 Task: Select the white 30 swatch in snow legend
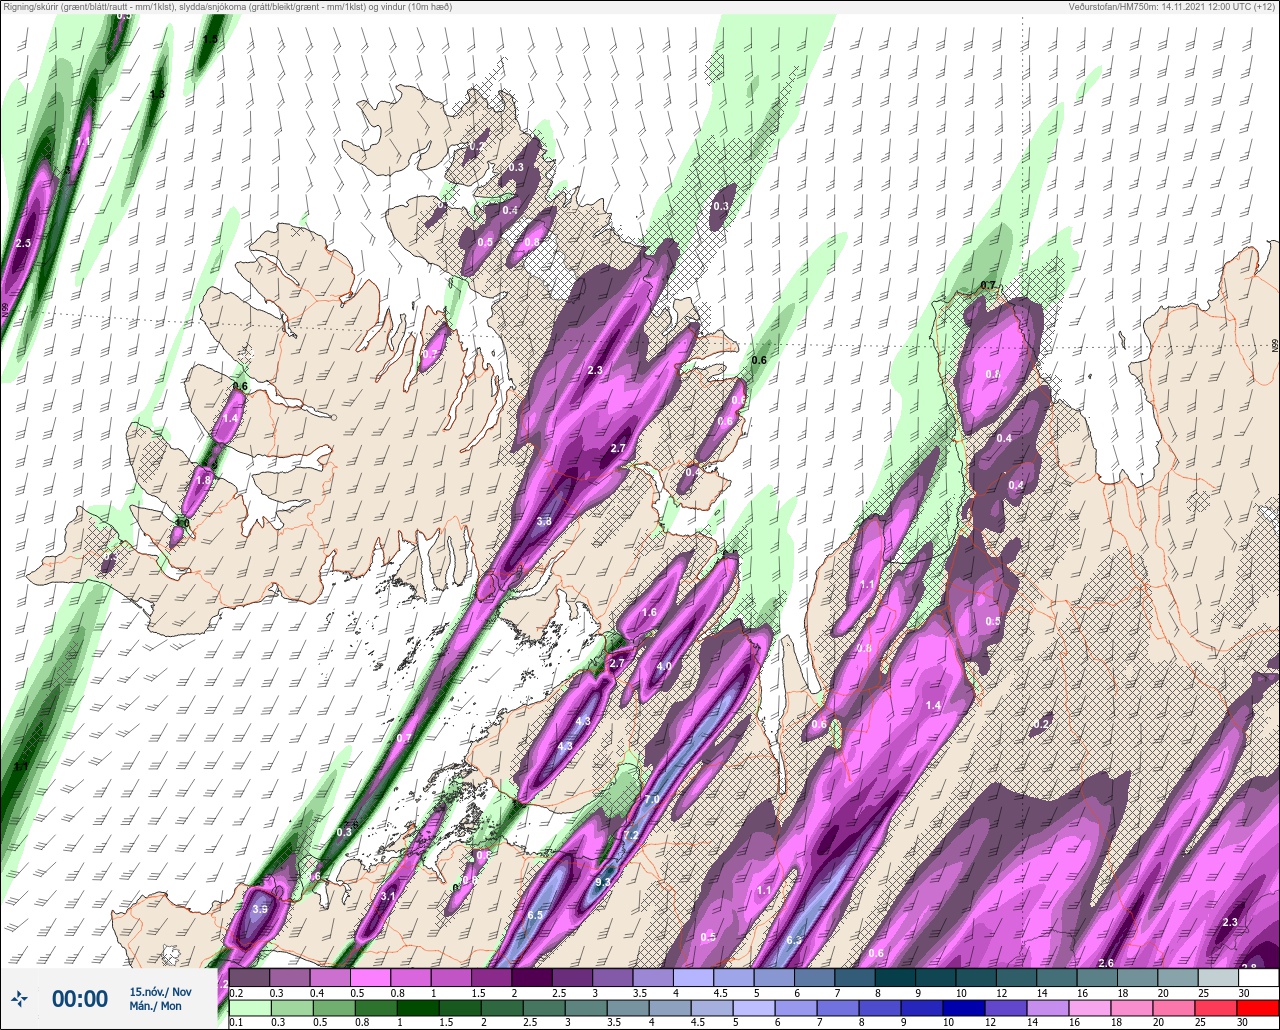[x=1258, y=977]
